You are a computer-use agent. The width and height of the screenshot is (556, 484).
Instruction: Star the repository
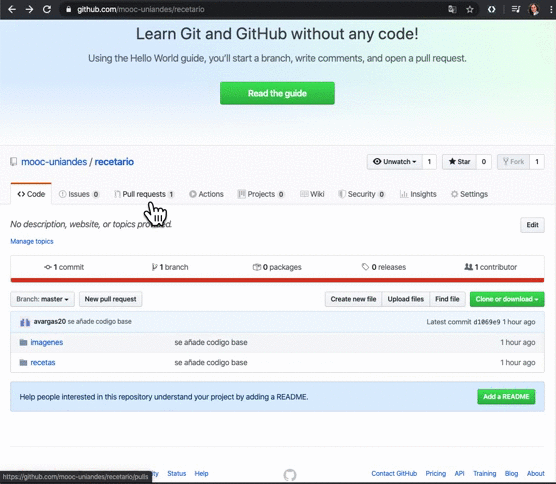(459, 162)
